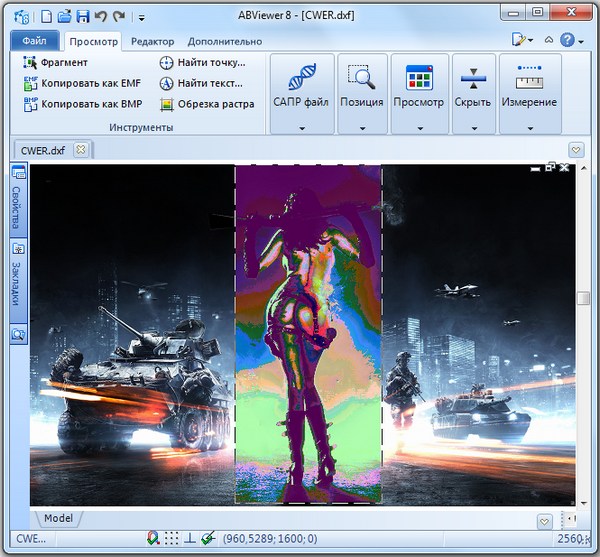Screen dimensions: 600x557
Task: Click the save icon in quick access toolbar
Action: coord(83,16)
